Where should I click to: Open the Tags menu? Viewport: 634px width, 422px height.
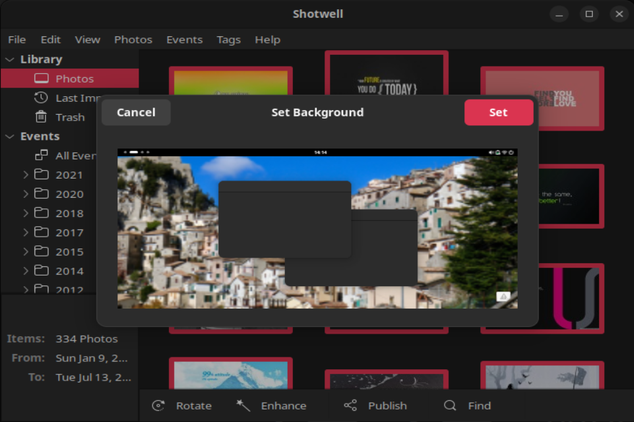[228, 40]
